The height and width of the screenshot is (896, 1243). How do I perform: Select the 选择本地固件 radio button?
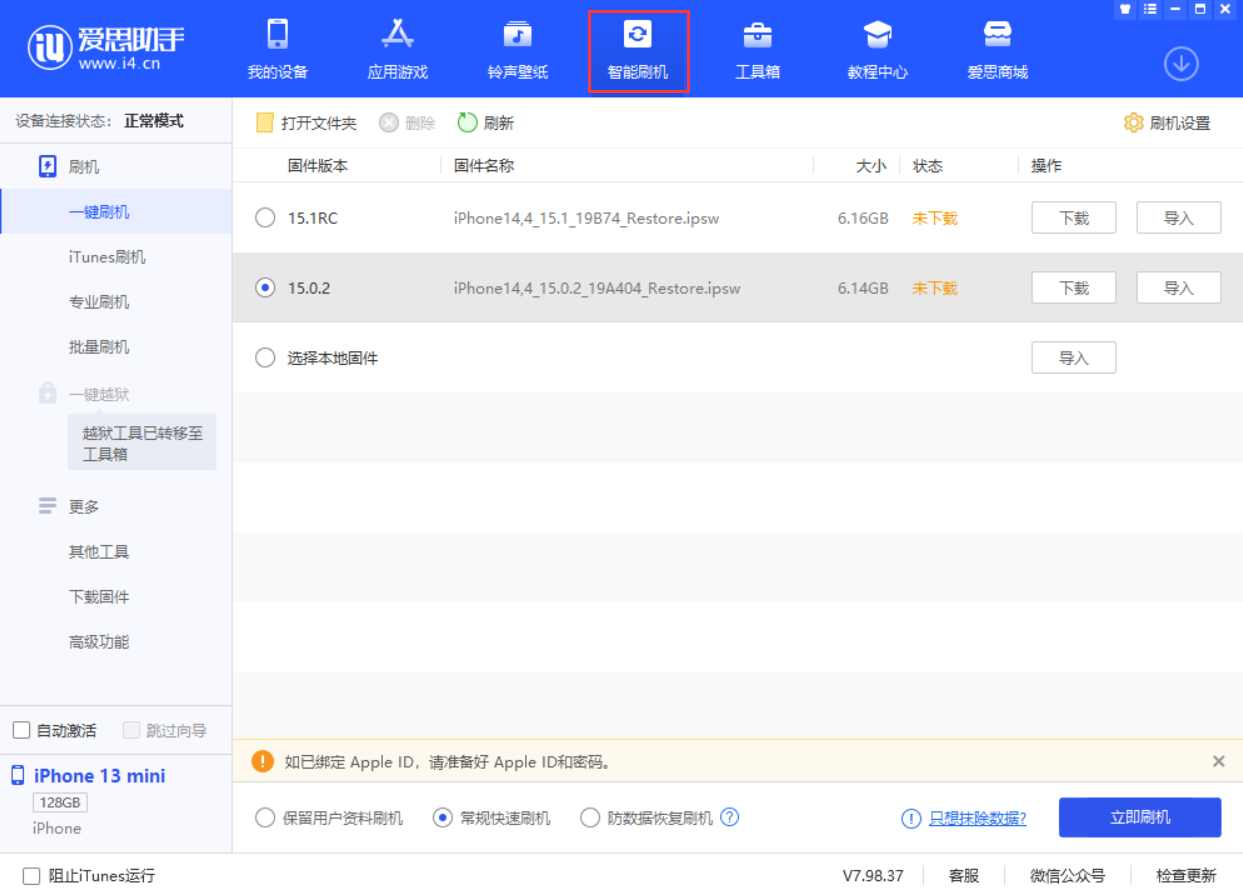point(265,358)
